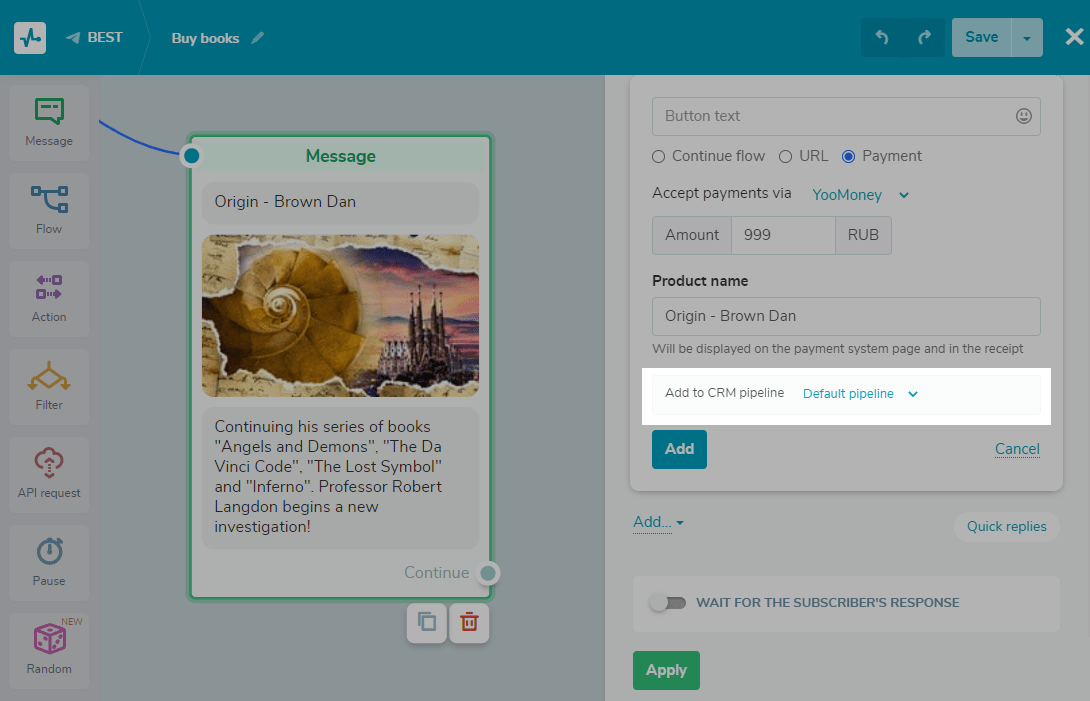Delete the message block with trash icon
Viewport: 1090px width, 701px height.
(x=469, y=623)
